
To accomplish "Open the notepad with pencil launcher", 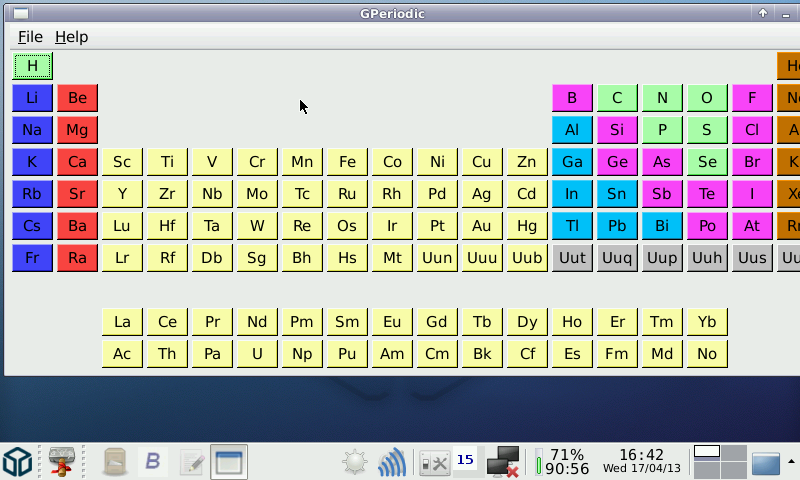I will [192, 463].
